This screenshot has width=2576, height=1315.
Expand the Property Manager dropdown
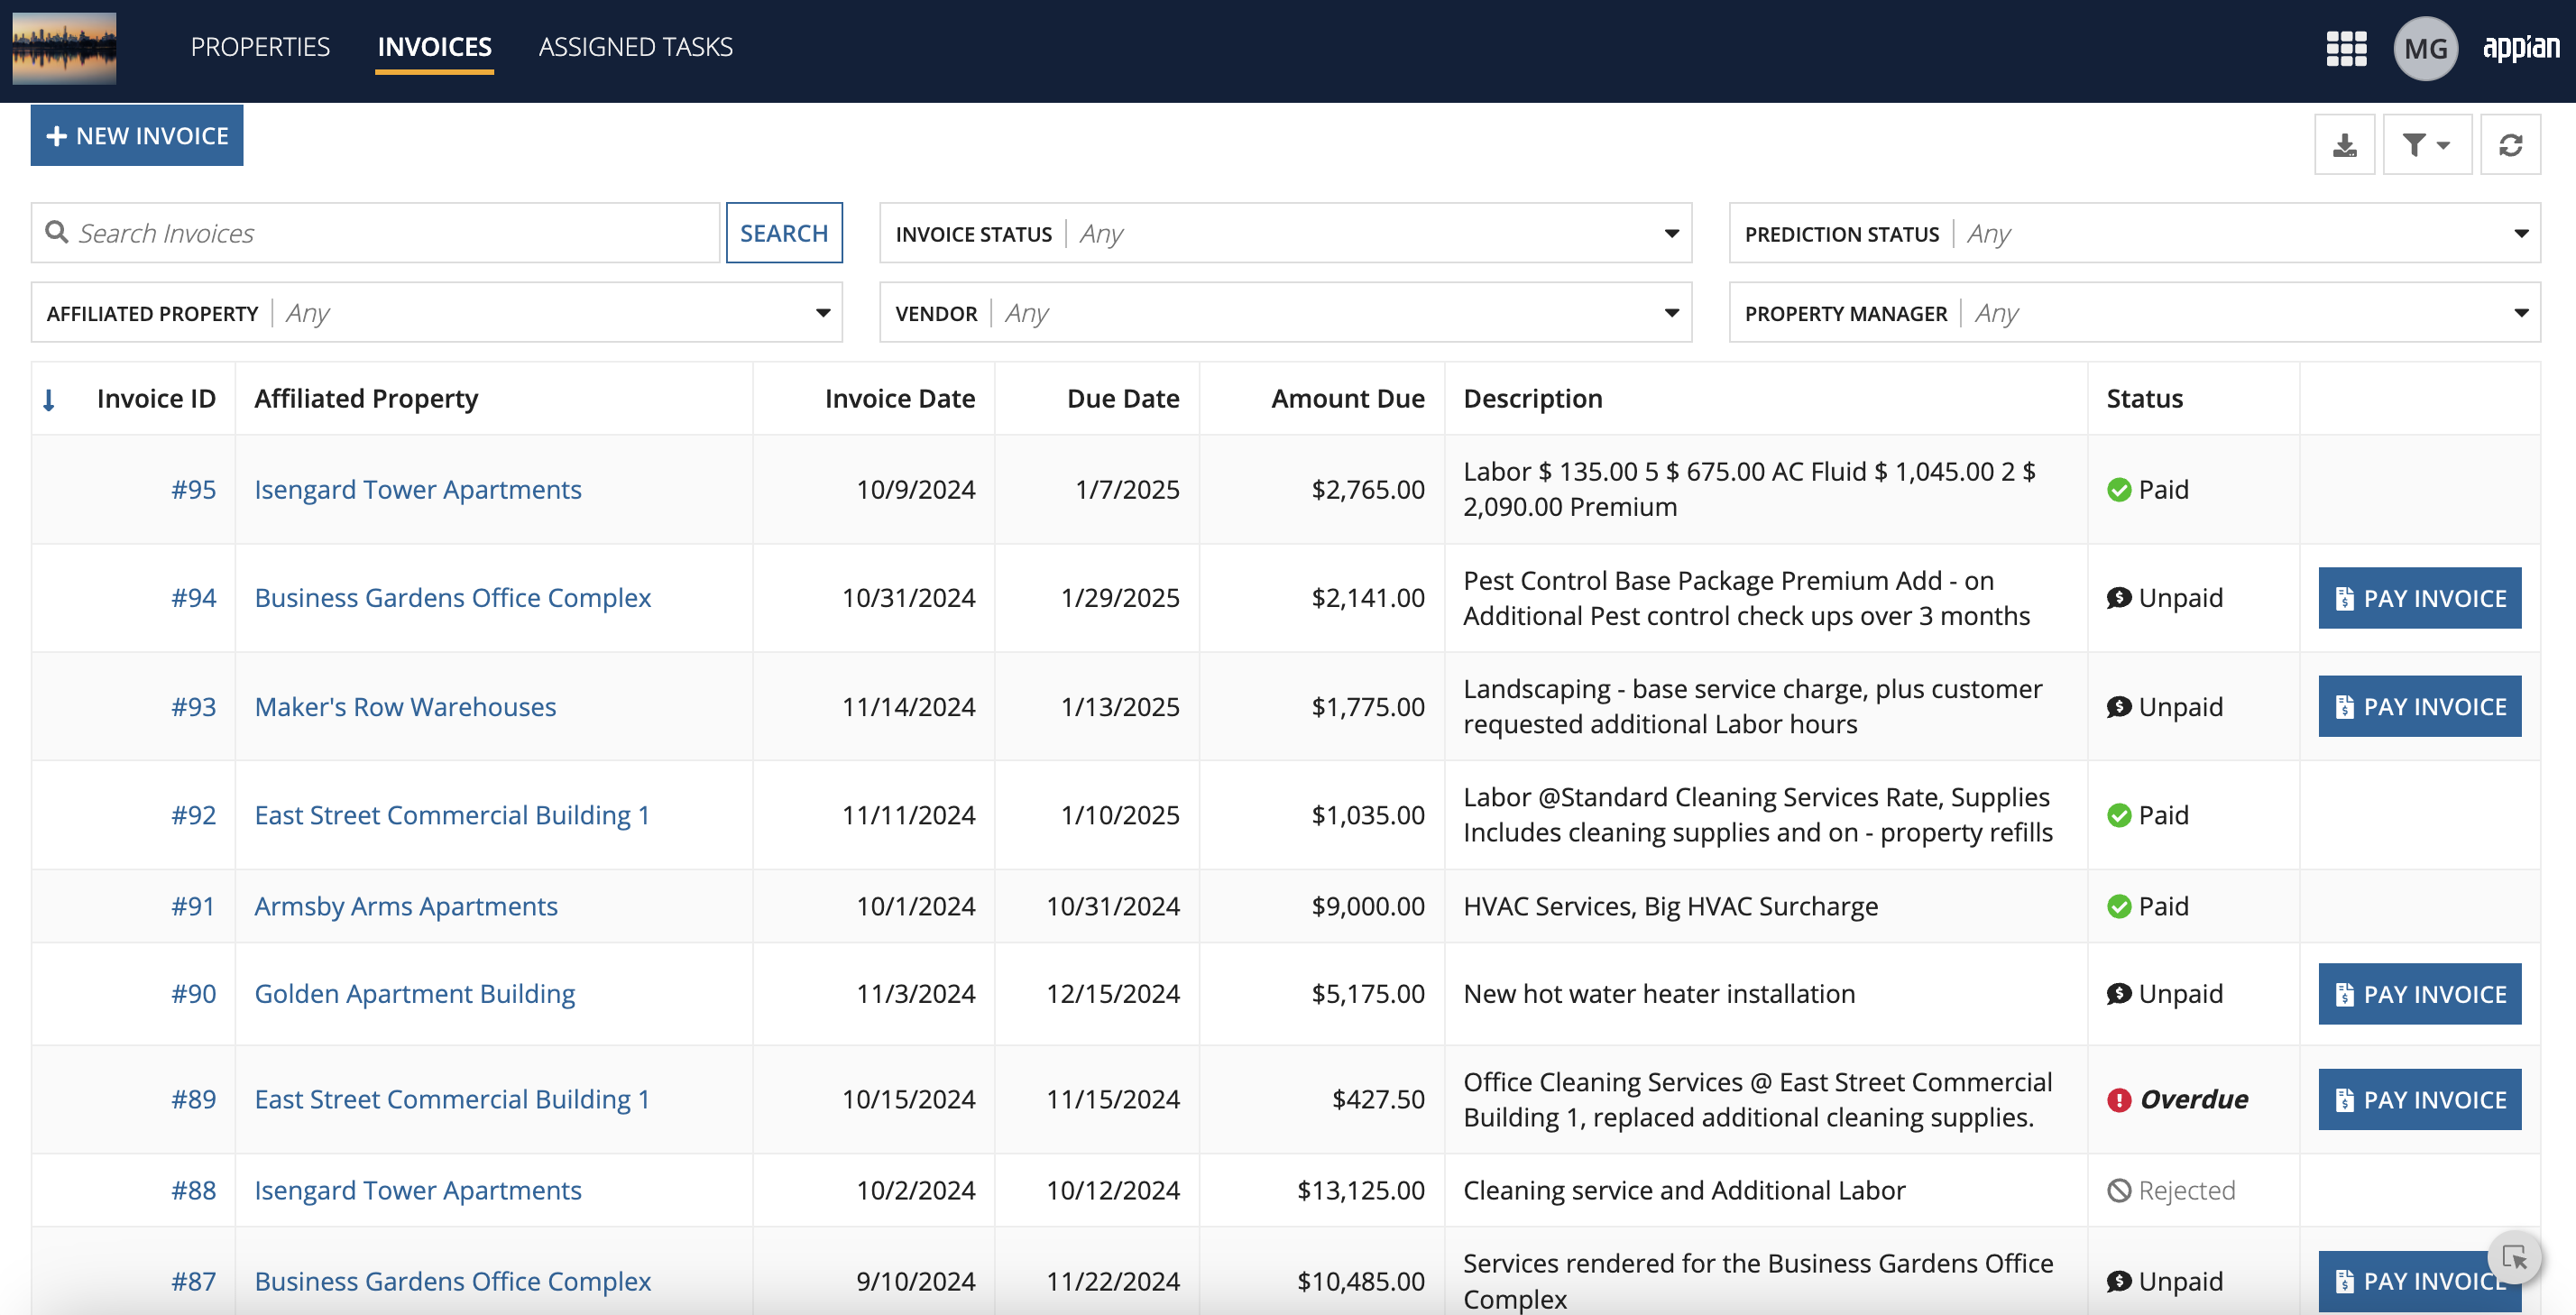[x=2134, y=313]
